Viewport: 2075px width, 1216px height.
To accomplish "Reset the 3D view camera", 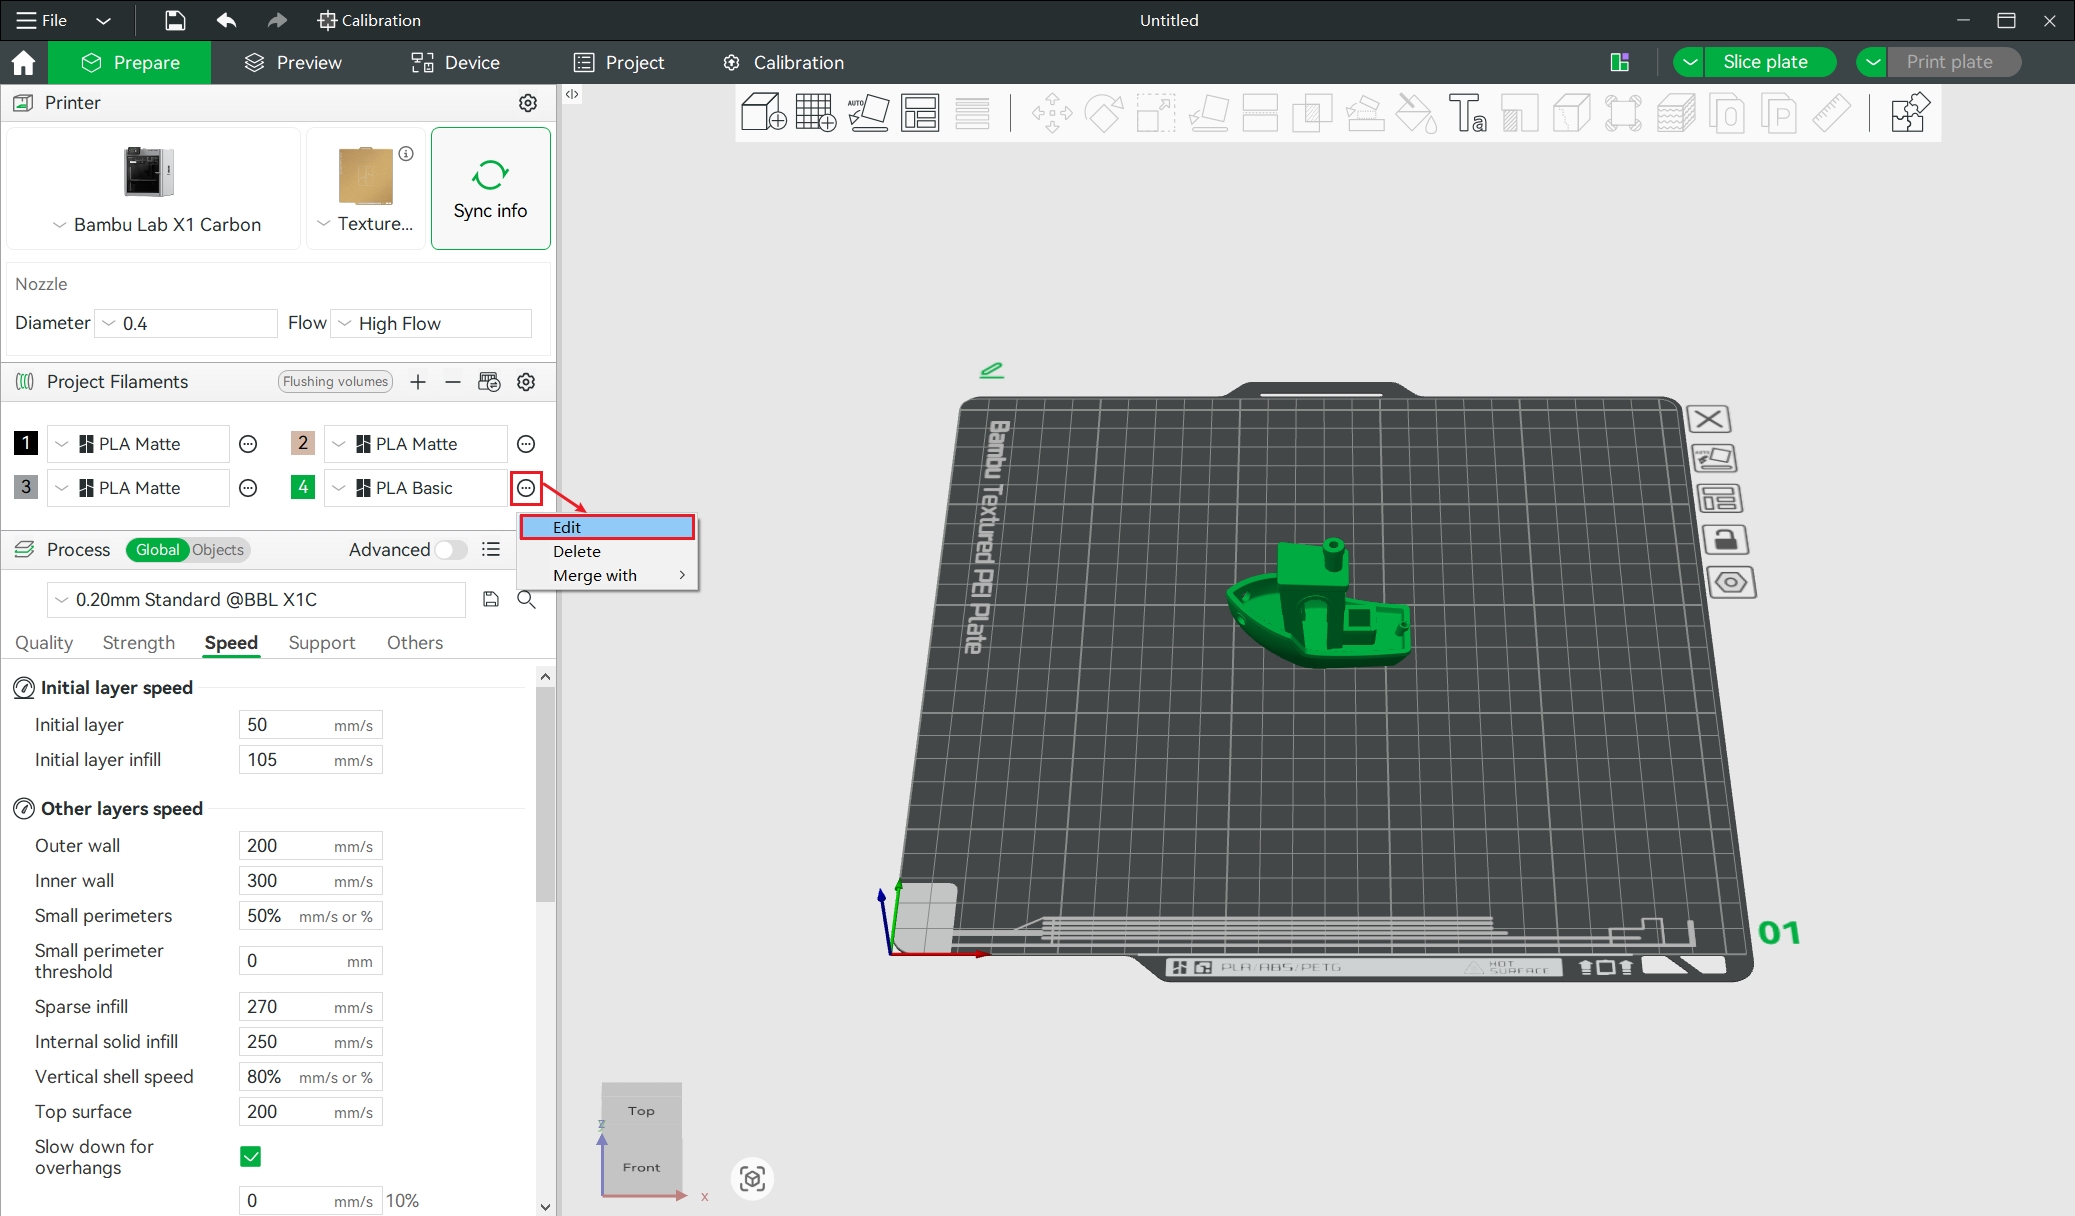I will click(753, 1179).
